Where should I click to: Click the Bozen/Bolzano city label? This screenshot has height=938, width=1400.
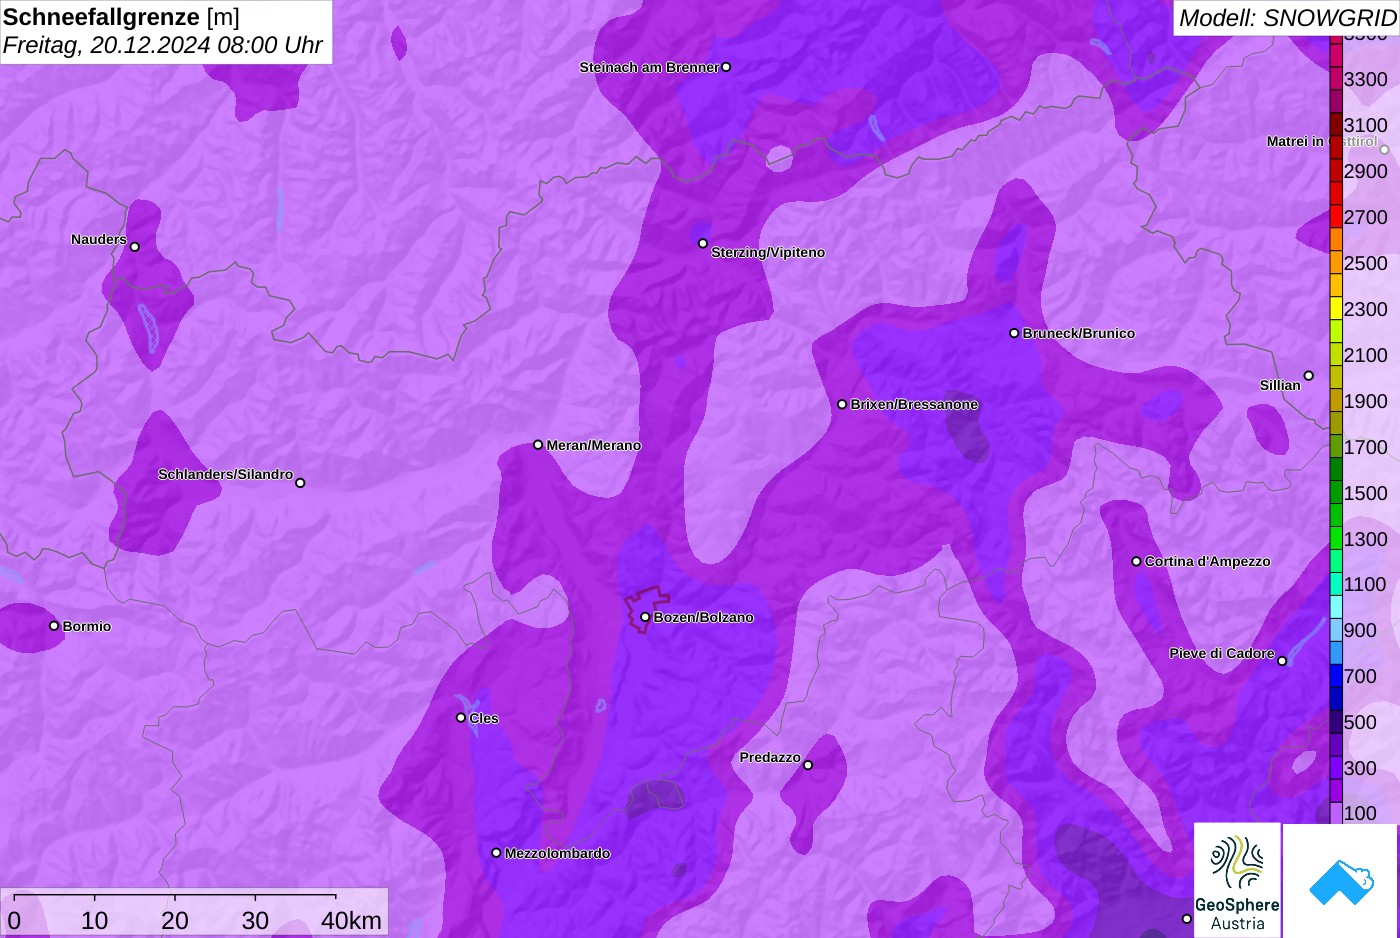(704, 617)
